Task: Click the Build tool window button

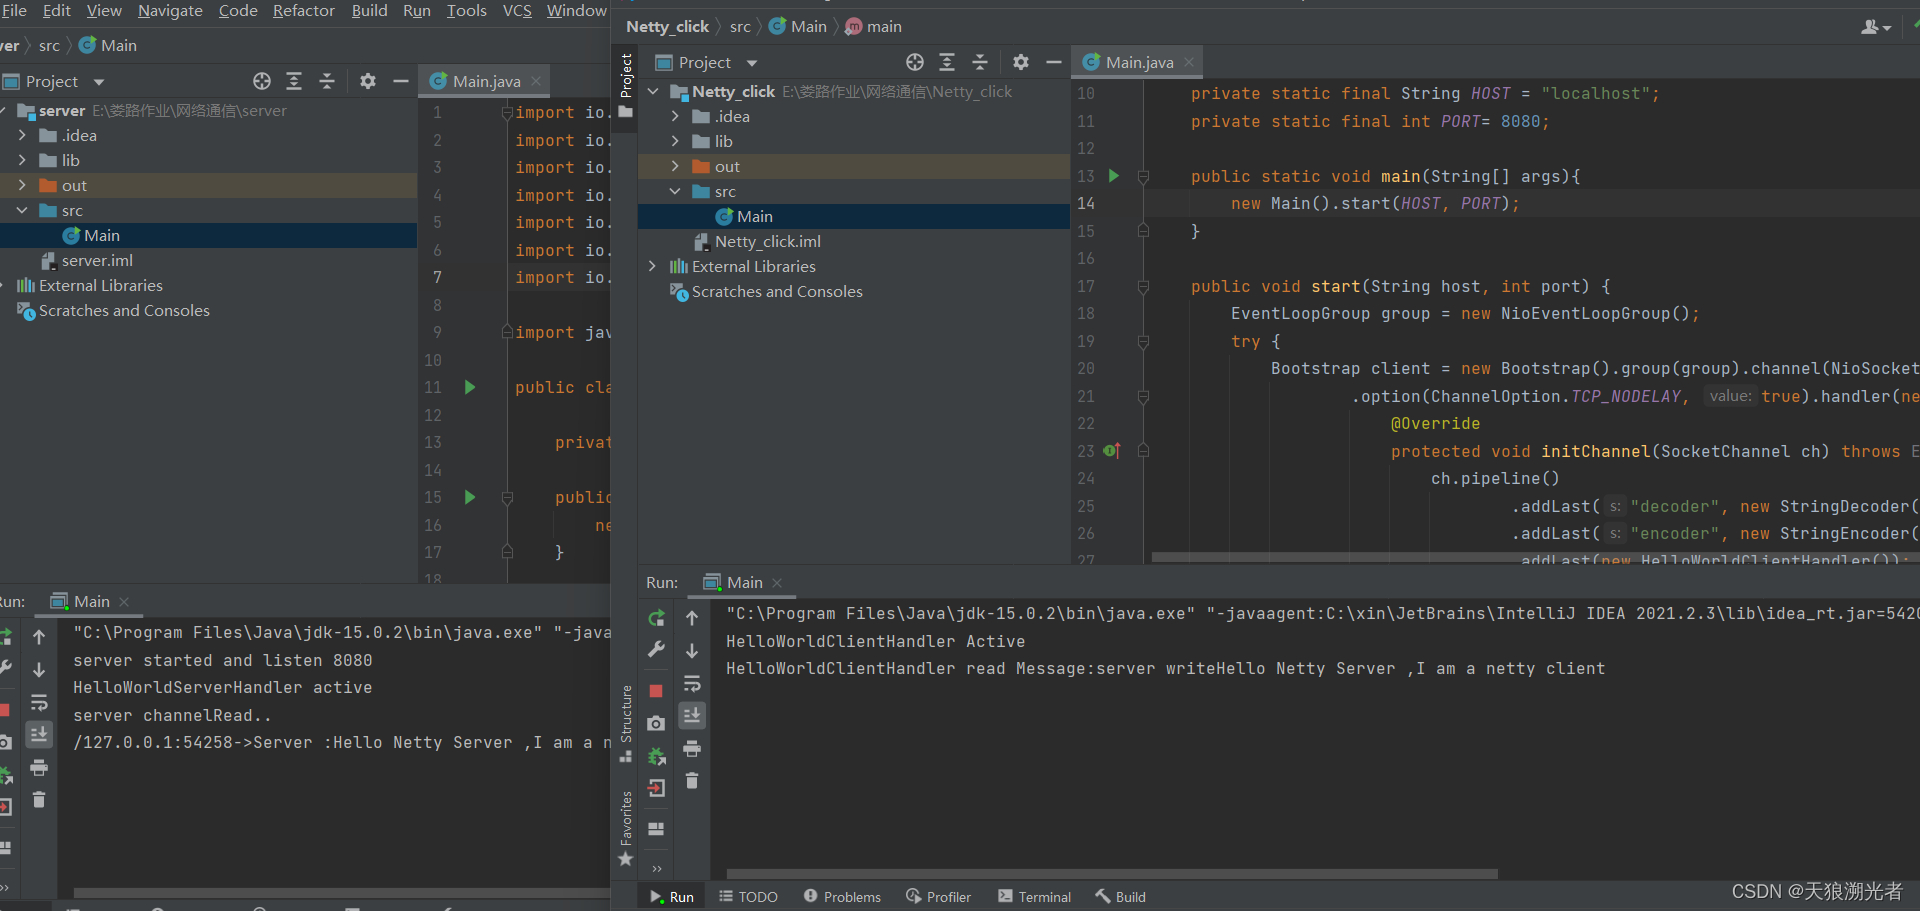Action: [1121, 897]
